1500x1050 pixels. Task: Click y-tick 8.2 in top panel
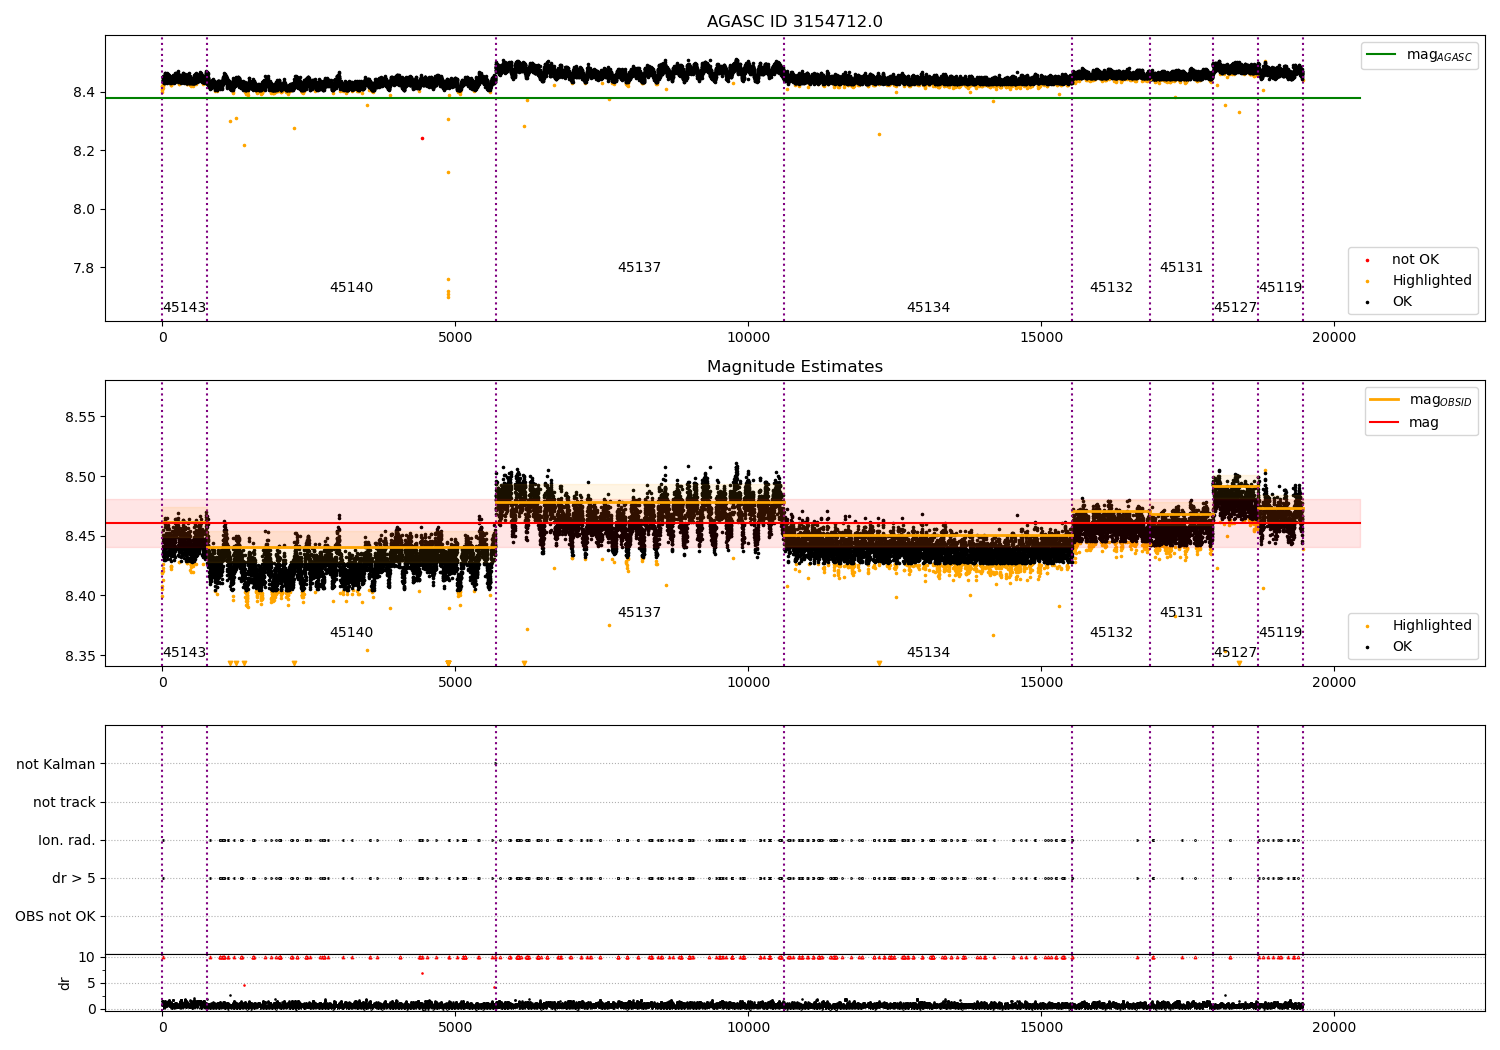(x=83, y=151)
